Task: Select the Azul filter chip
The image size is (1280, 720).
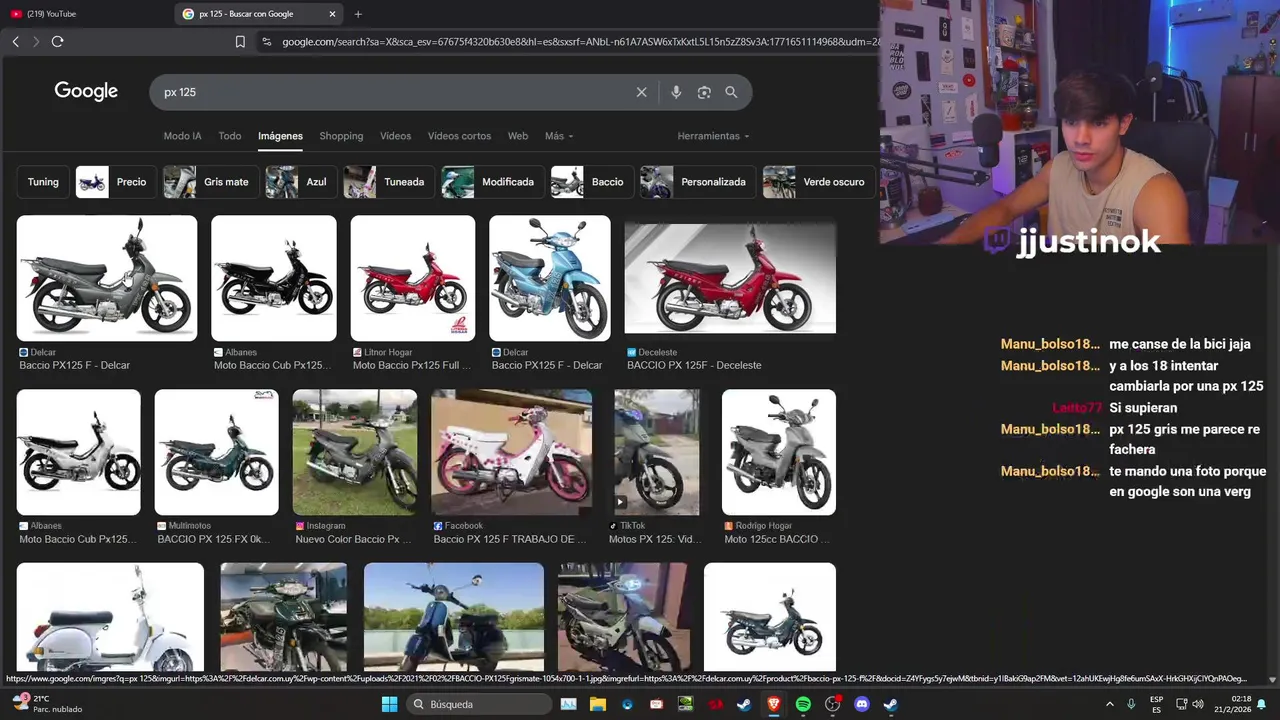Action: pos(301,182)
